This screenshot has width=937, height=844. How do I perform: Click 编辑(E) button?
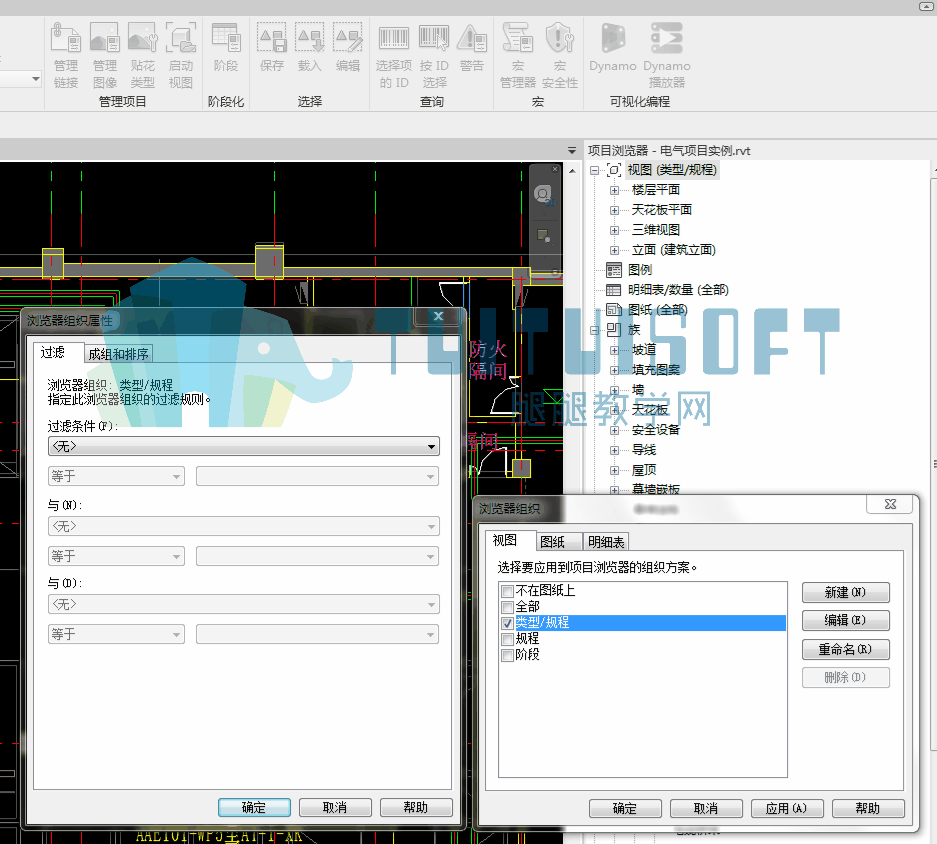(846, 620)
